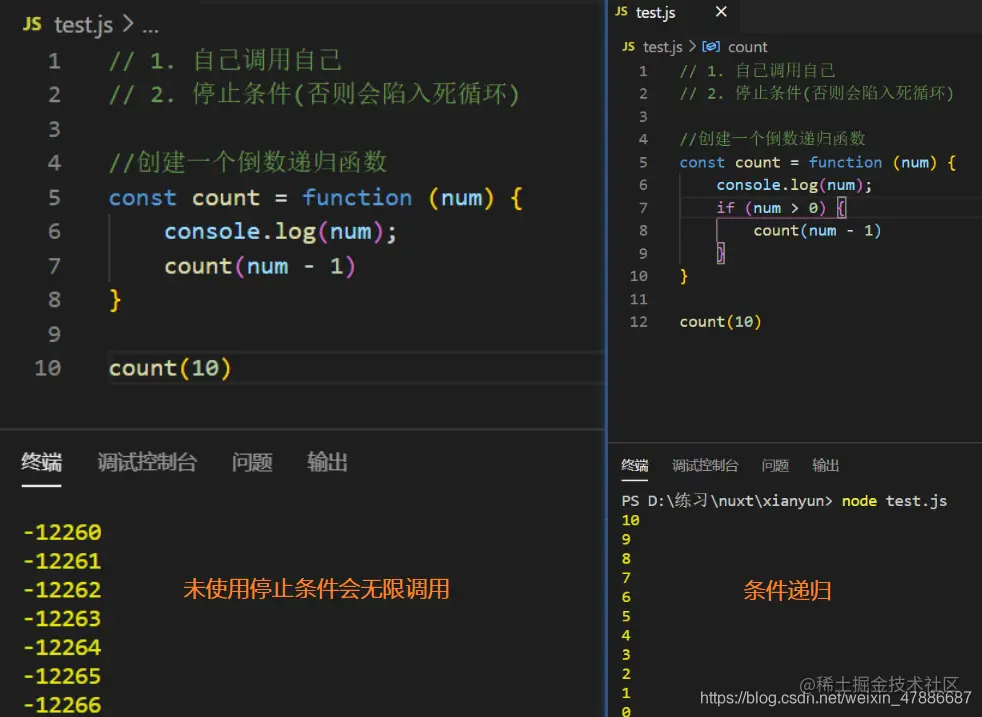Click 'count(num - 1)' in right editor
This screenshot has width=982, height=717.
[817, 230]
